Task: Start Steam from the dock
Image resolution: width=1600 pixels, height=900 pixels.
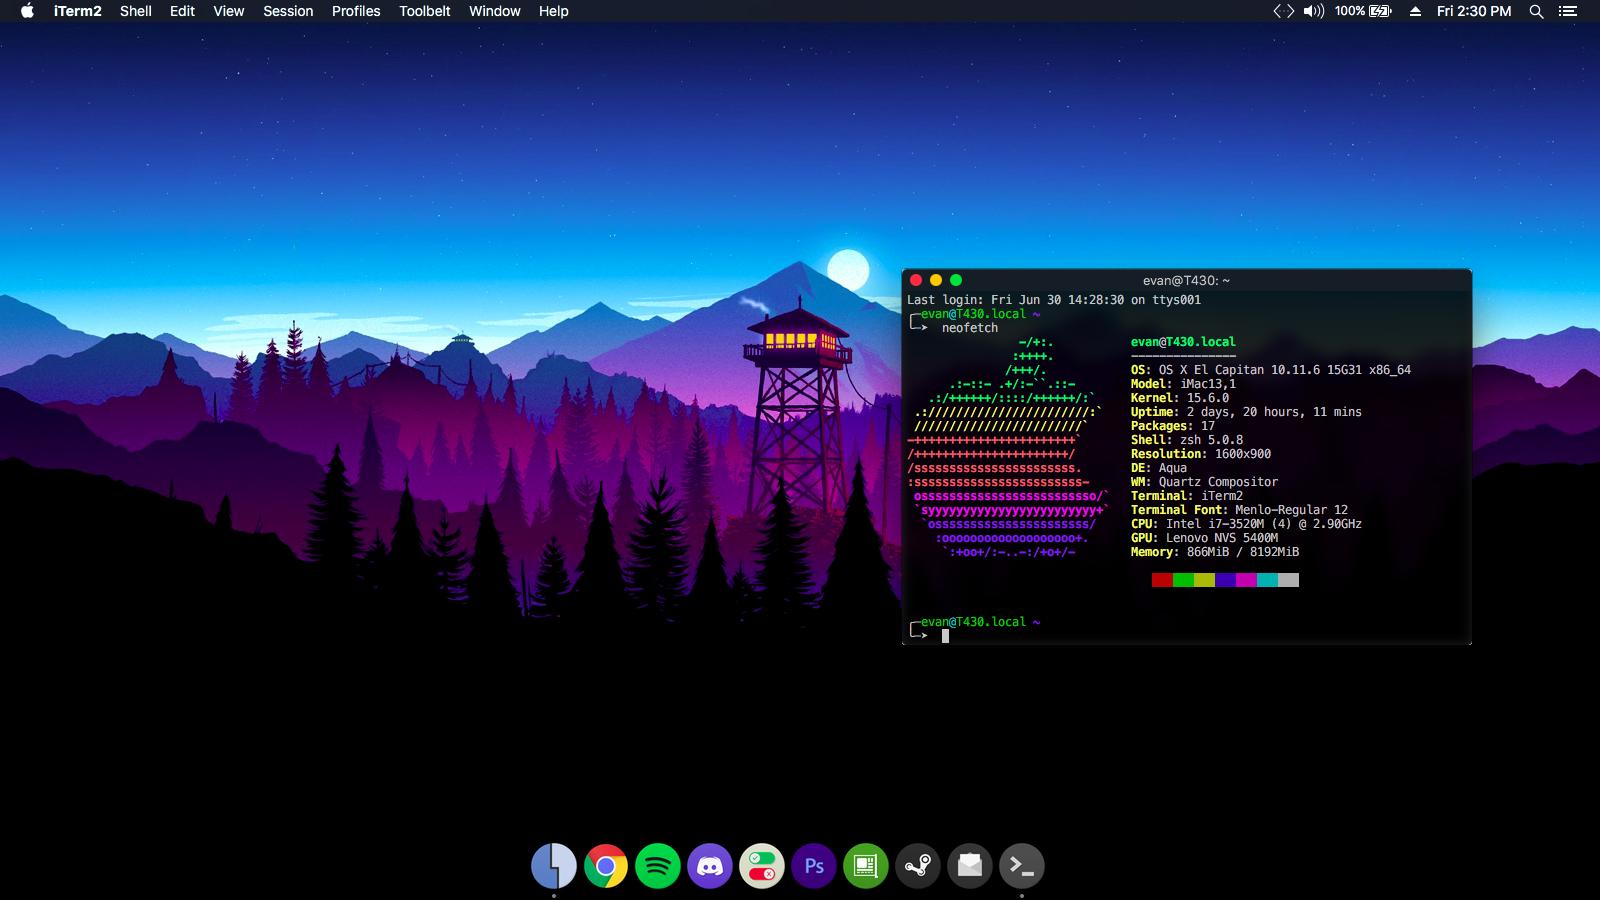Action: pyautogui.click(x=917, y=865)
